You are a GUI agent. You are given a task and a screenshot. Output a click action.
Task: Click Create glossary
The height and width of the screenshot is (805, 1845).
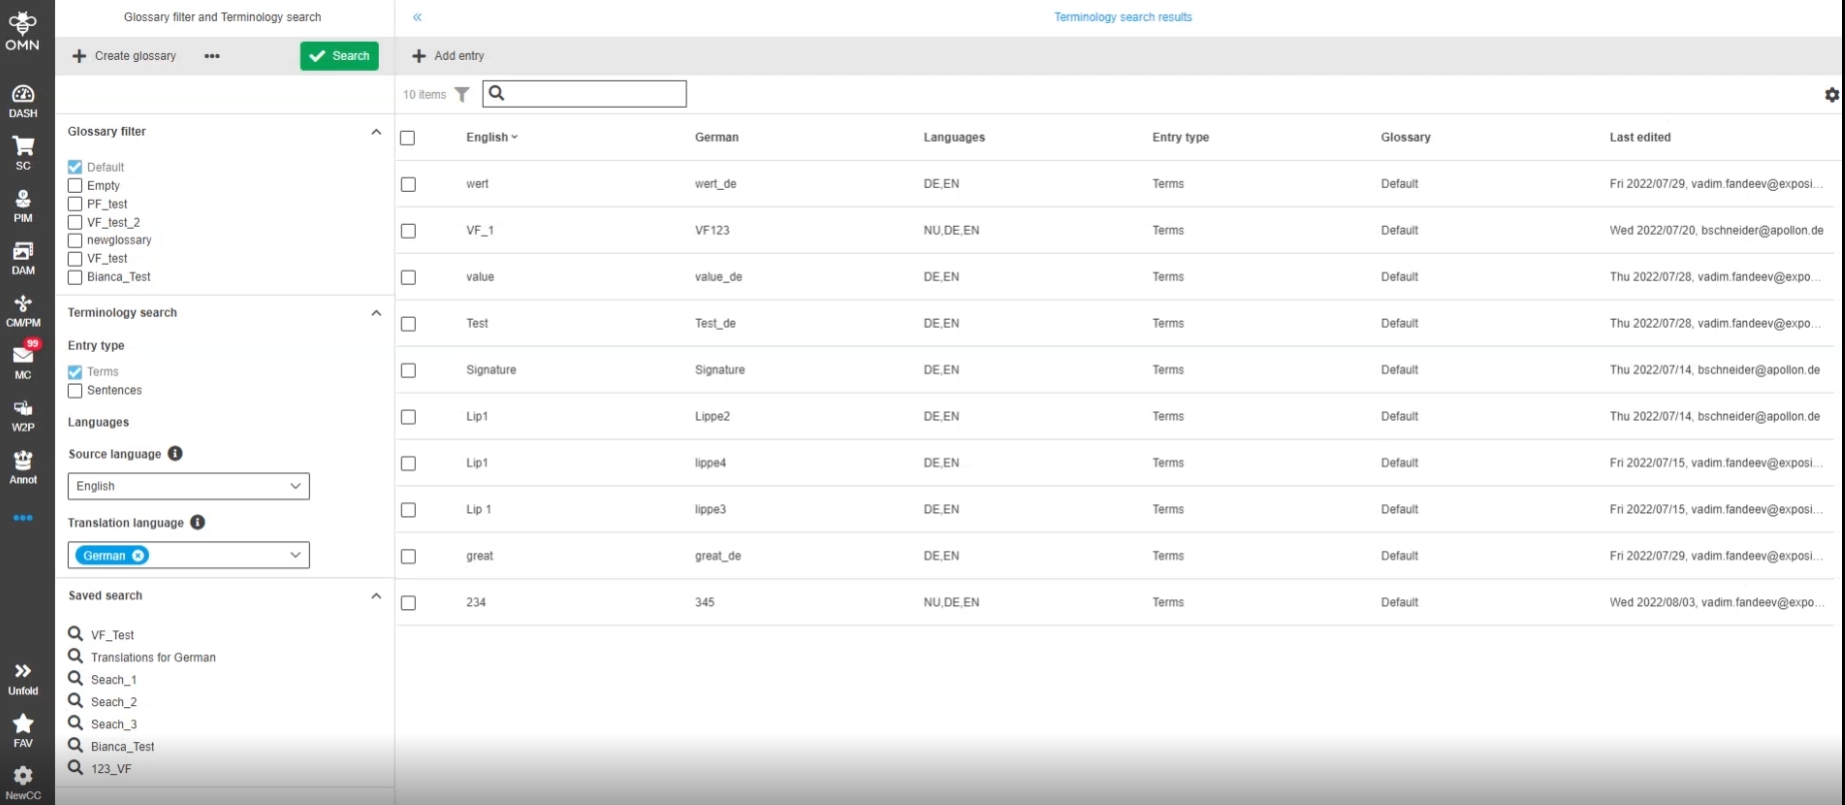tap(125, 56)
